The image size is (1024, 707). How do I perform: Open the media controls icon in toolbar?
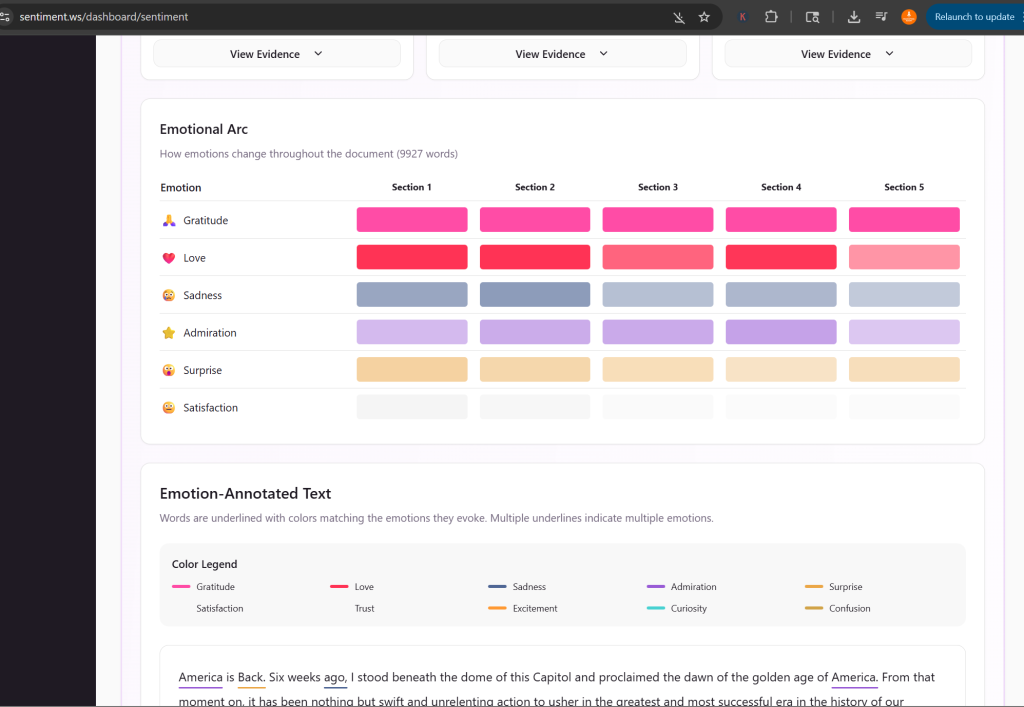881,17
